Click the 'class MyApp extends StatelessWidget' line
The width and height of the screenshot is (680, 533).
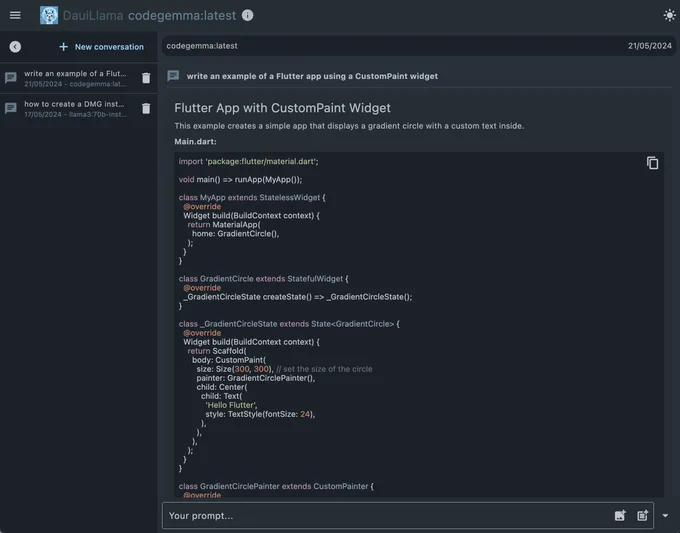click(x=252, y=198)
